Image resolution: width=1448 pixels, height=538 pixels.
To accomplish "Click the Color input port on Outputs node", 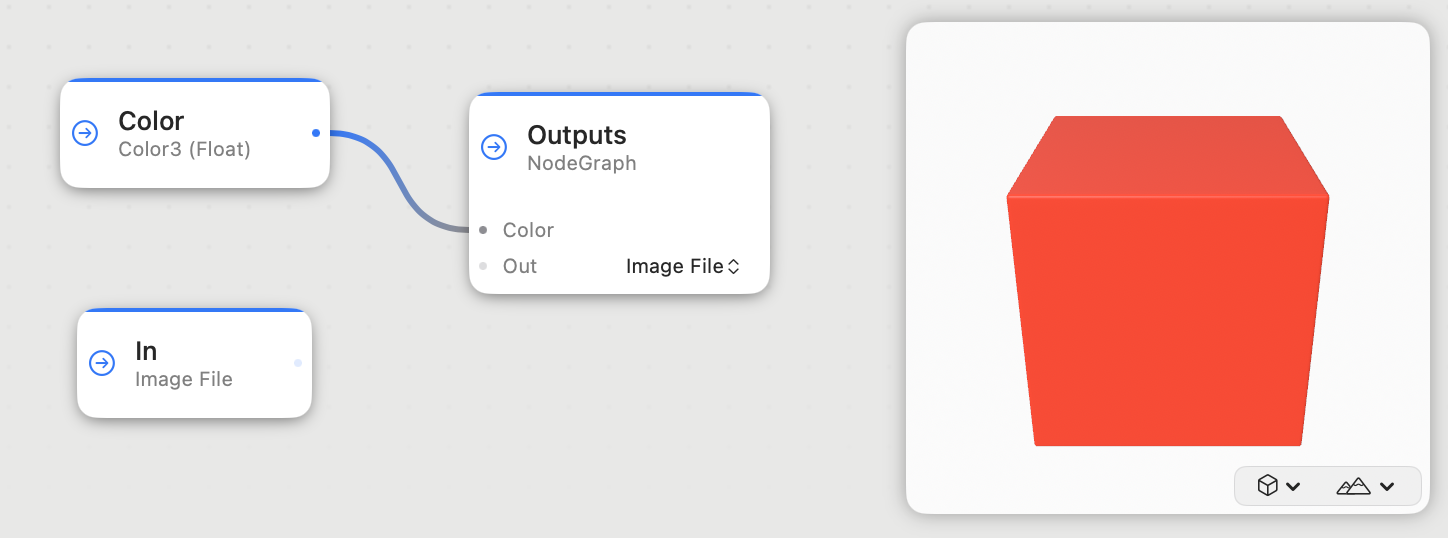I will click(483, 230).
